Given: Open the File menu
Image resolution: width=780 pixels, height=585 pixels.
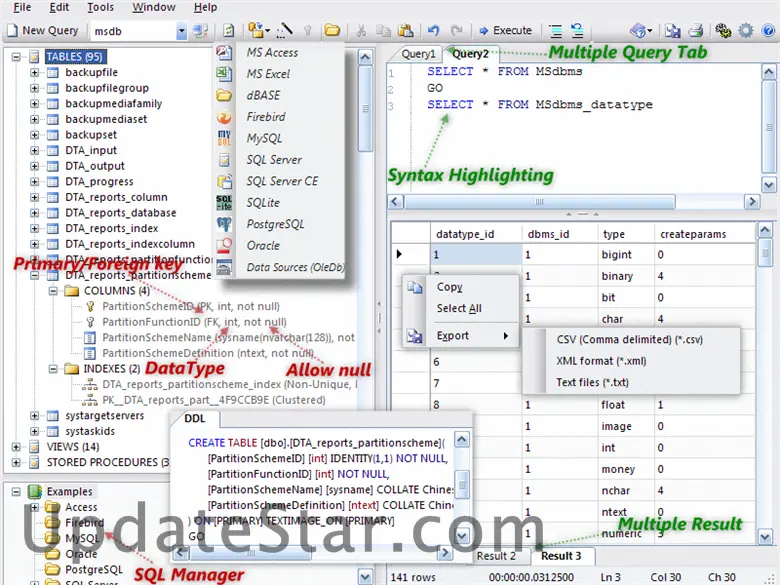Looking at the screenshot, I should point(22,7).
